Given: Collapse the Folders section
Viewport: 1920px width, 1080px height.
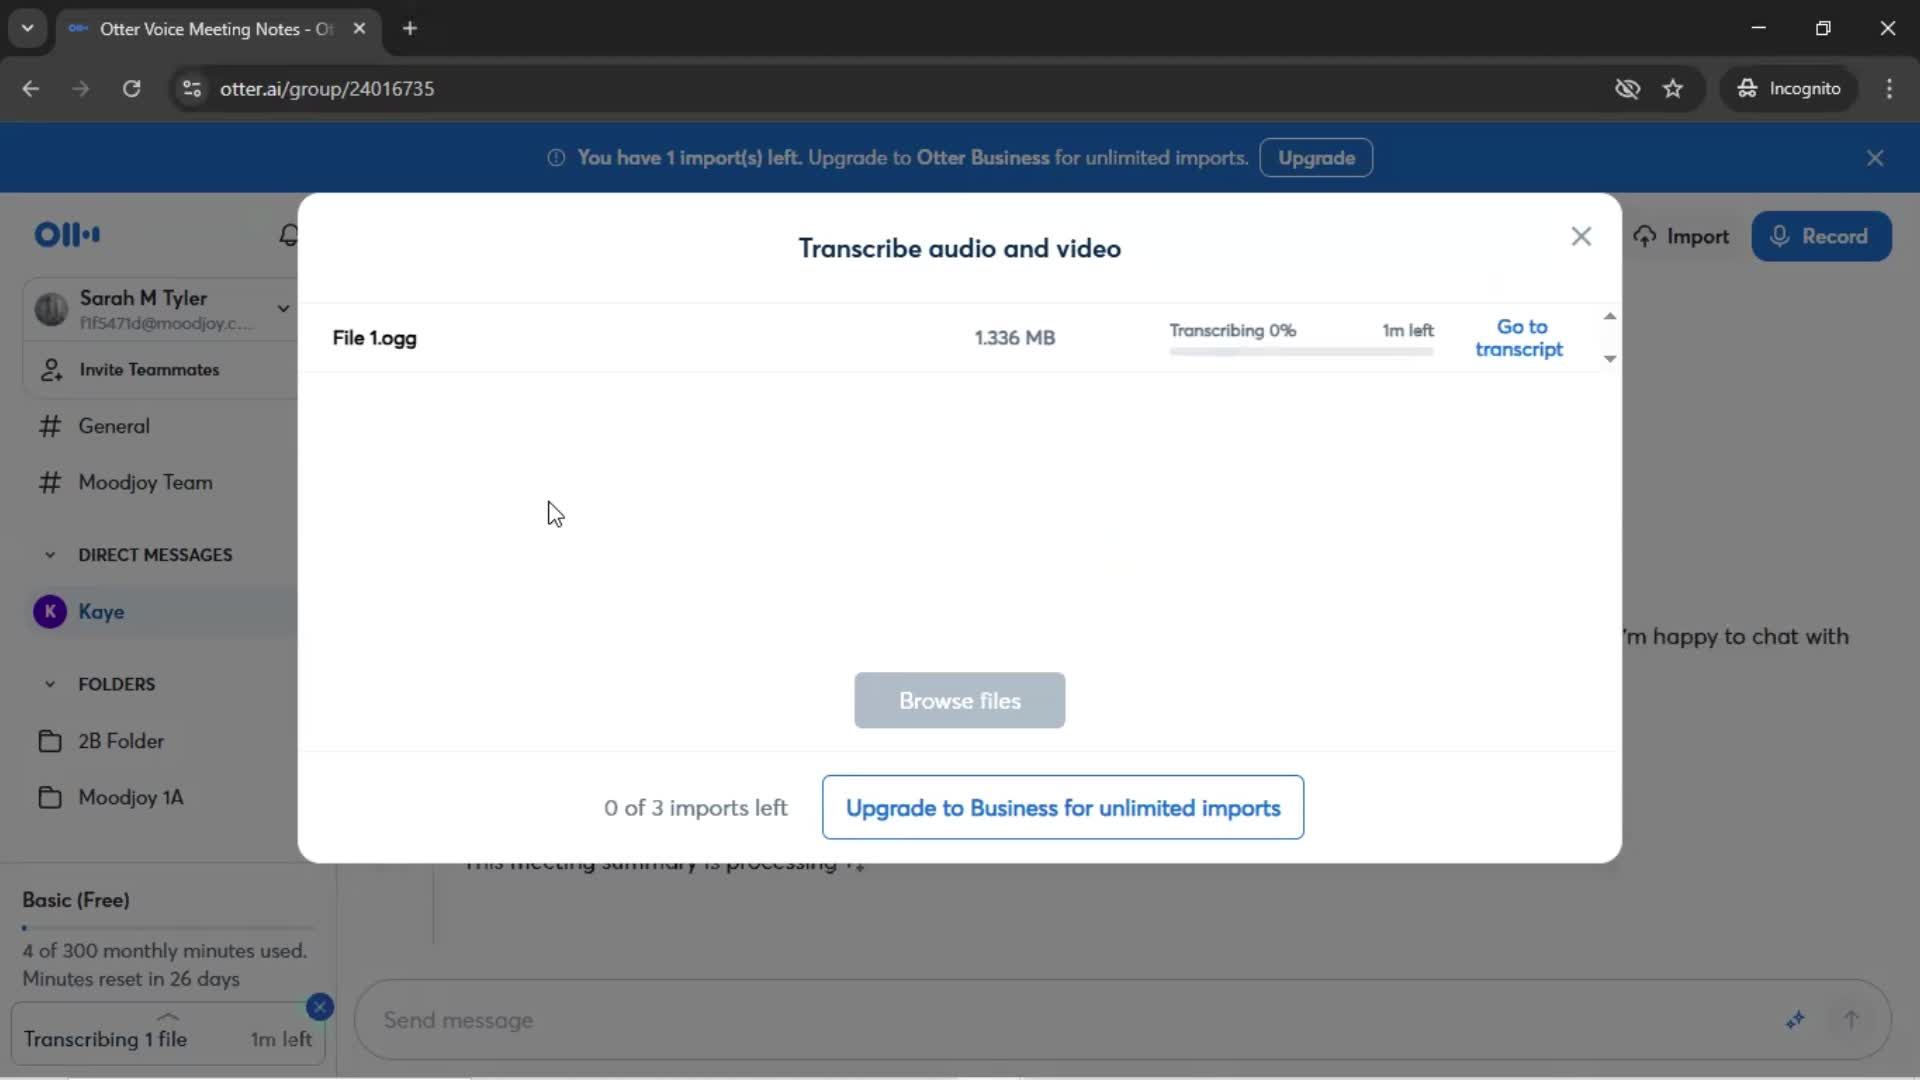Looking at the screenshot, I should pyautogui.click(x=50, y=685).
